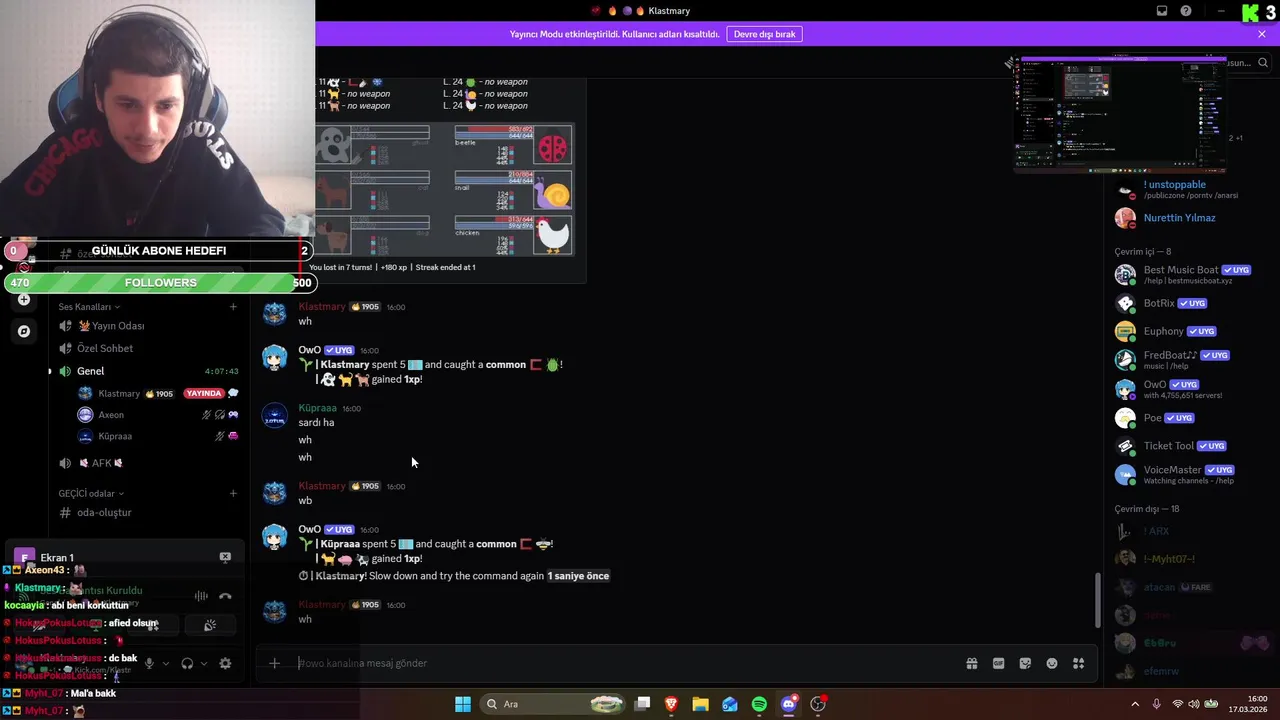The width and height of the screenshot is (1280, 720).
Task: Open the Discord inbox icon
Action: point(1162,11)
